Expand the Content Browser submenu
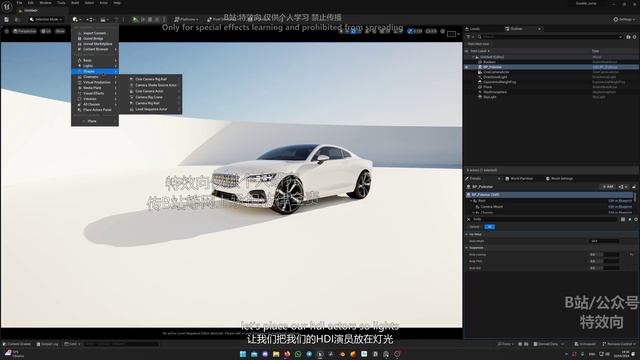 tap(95, 49)
